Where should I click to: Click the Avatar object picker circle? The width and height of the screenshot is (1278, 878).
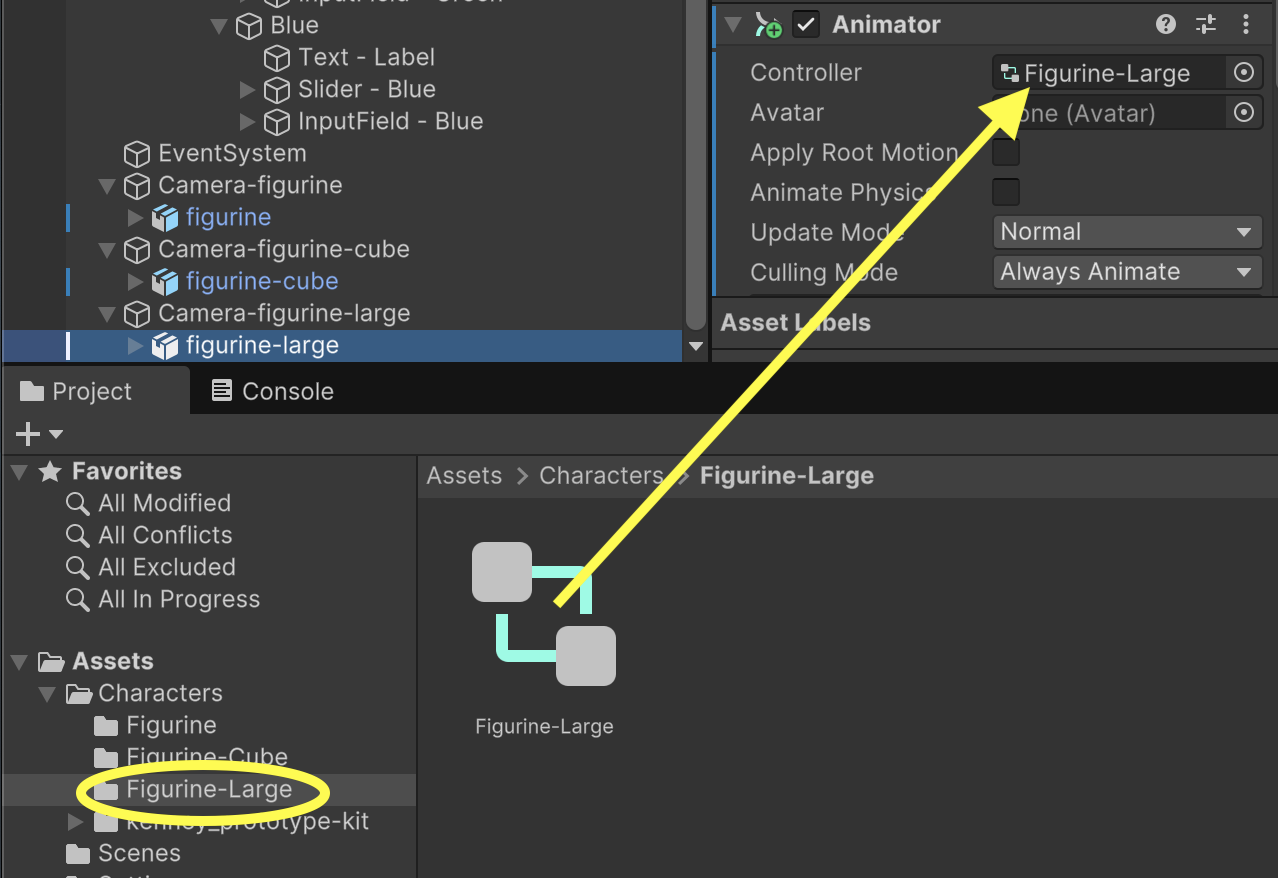1243,113
